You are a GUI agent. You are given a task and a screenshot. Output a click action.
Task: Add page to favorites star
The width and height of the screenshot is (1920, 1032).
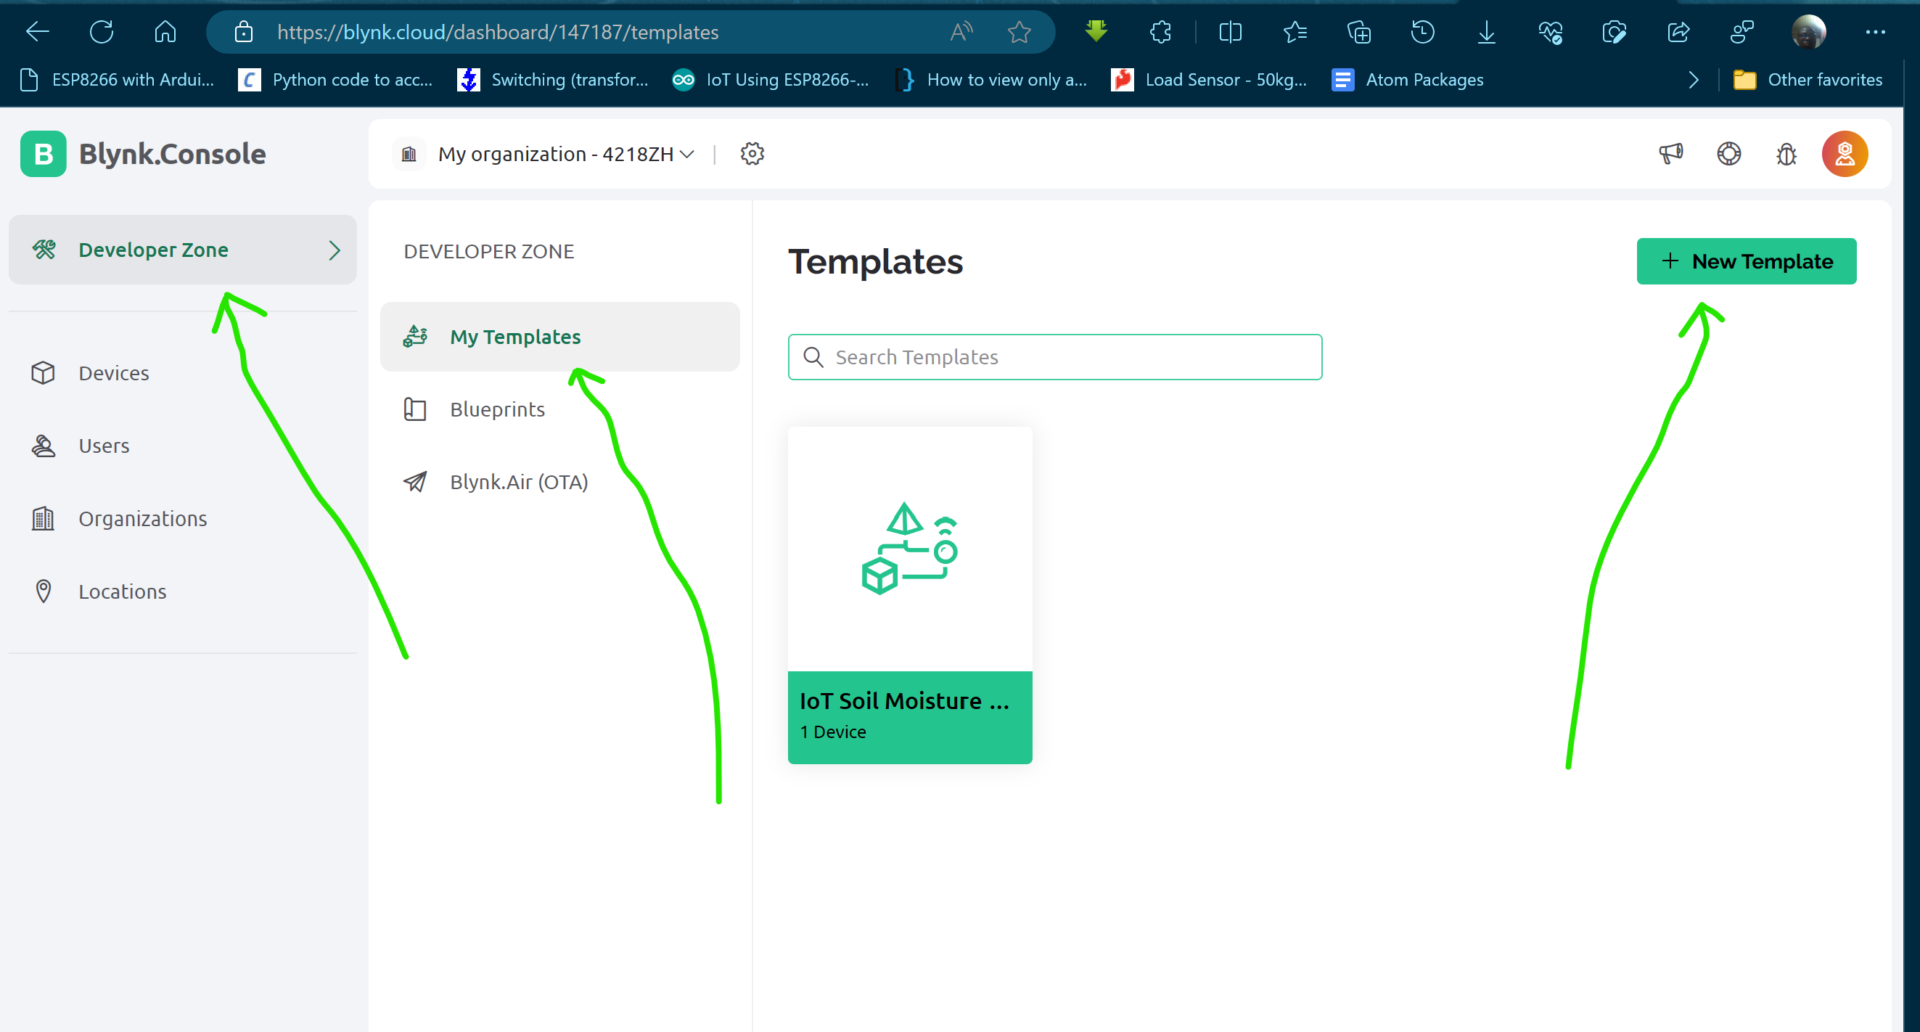pos(1019,32)
